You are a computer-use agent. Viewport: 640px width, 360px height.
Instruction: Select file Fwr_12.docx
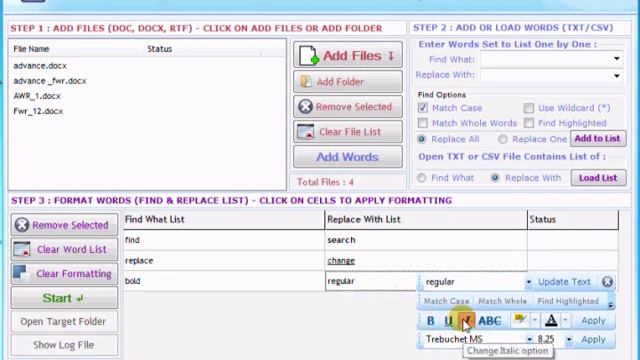tap(38, 111)
